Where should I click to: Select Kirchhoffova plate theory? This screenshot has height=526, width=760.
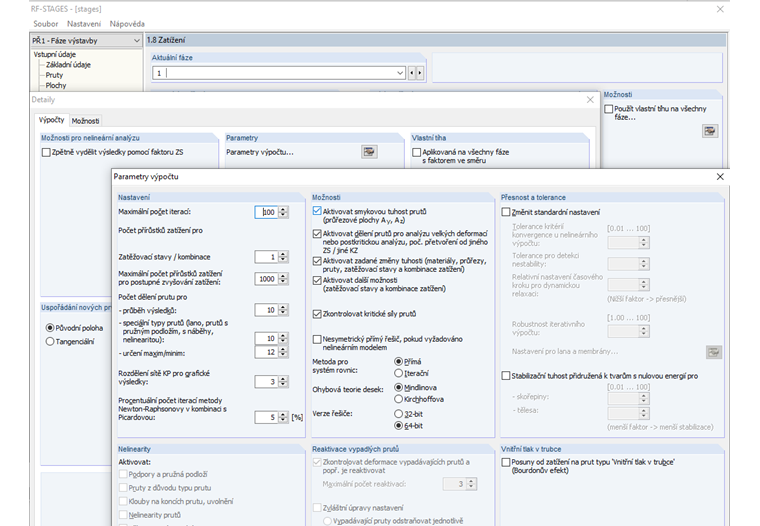click(x=398, y=399)
